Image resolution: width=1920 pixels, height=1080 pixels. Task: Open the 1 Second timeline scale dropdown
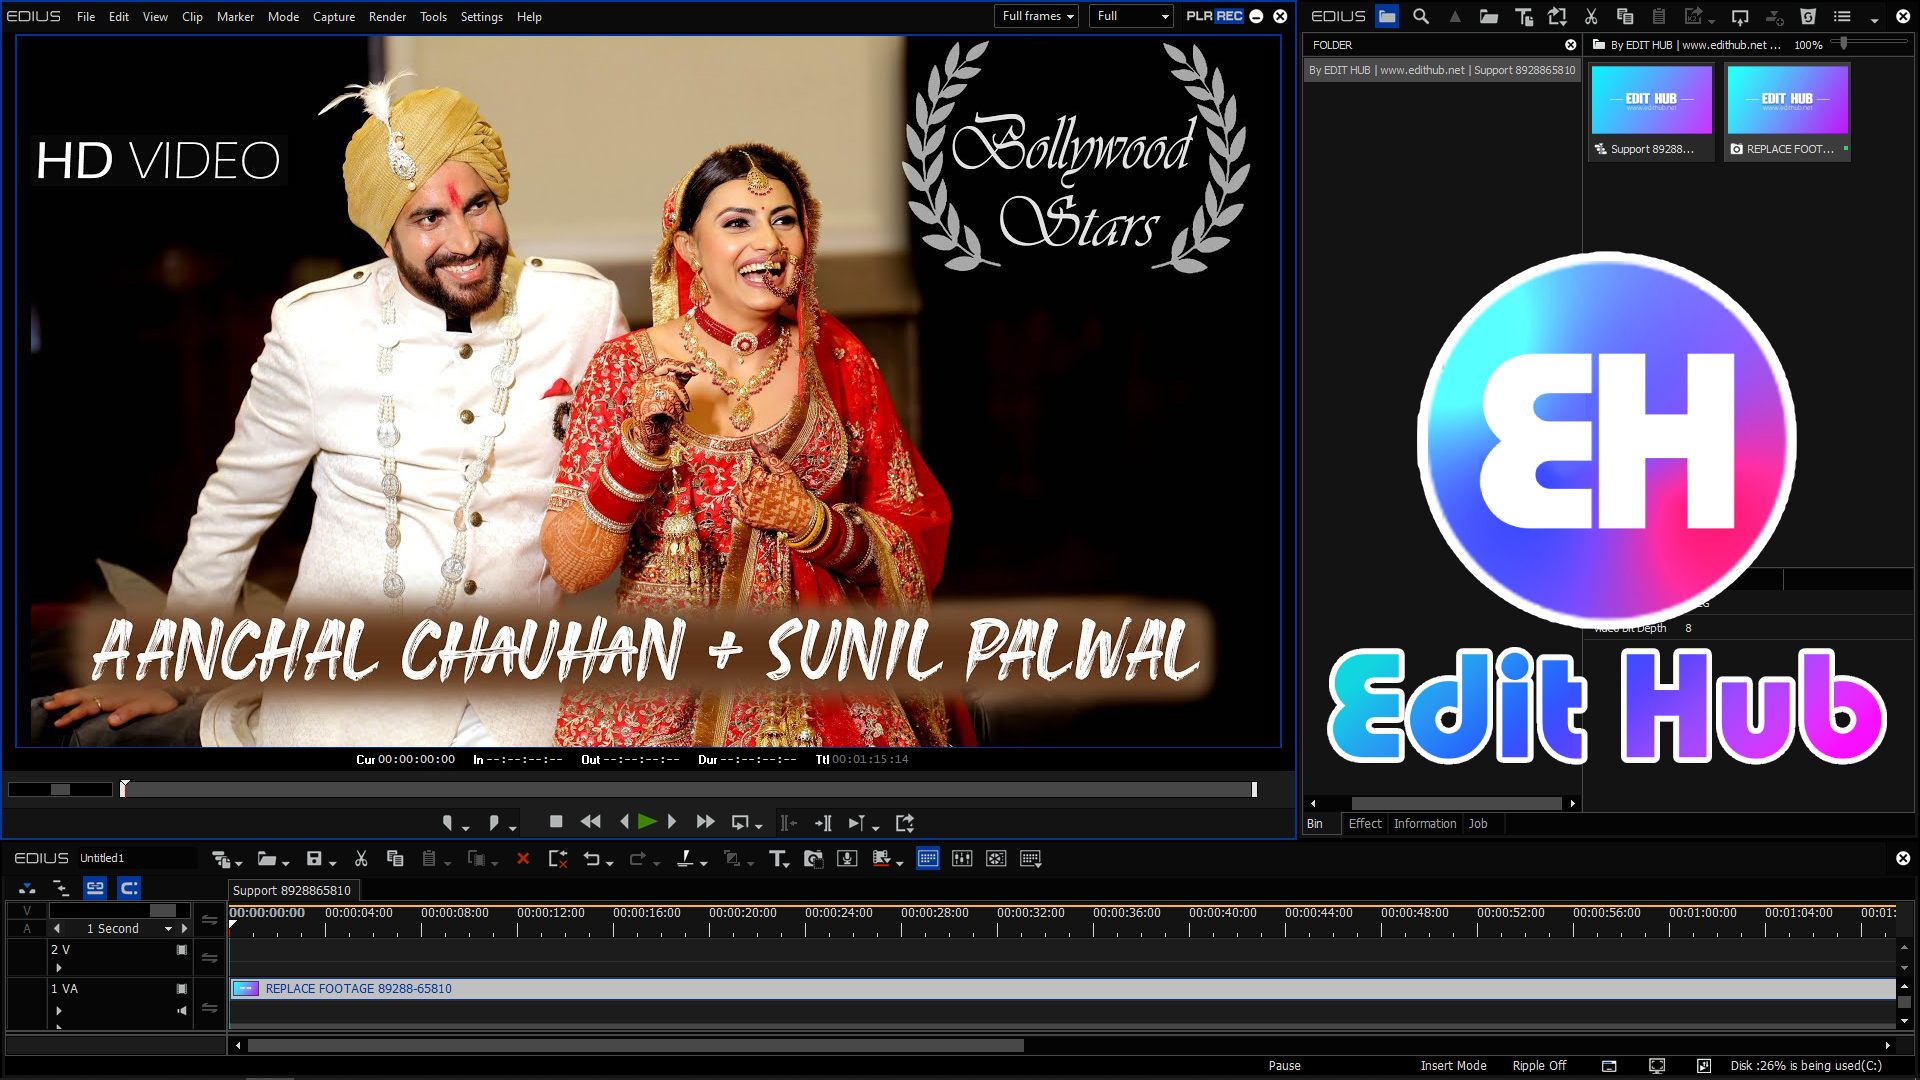168,929
